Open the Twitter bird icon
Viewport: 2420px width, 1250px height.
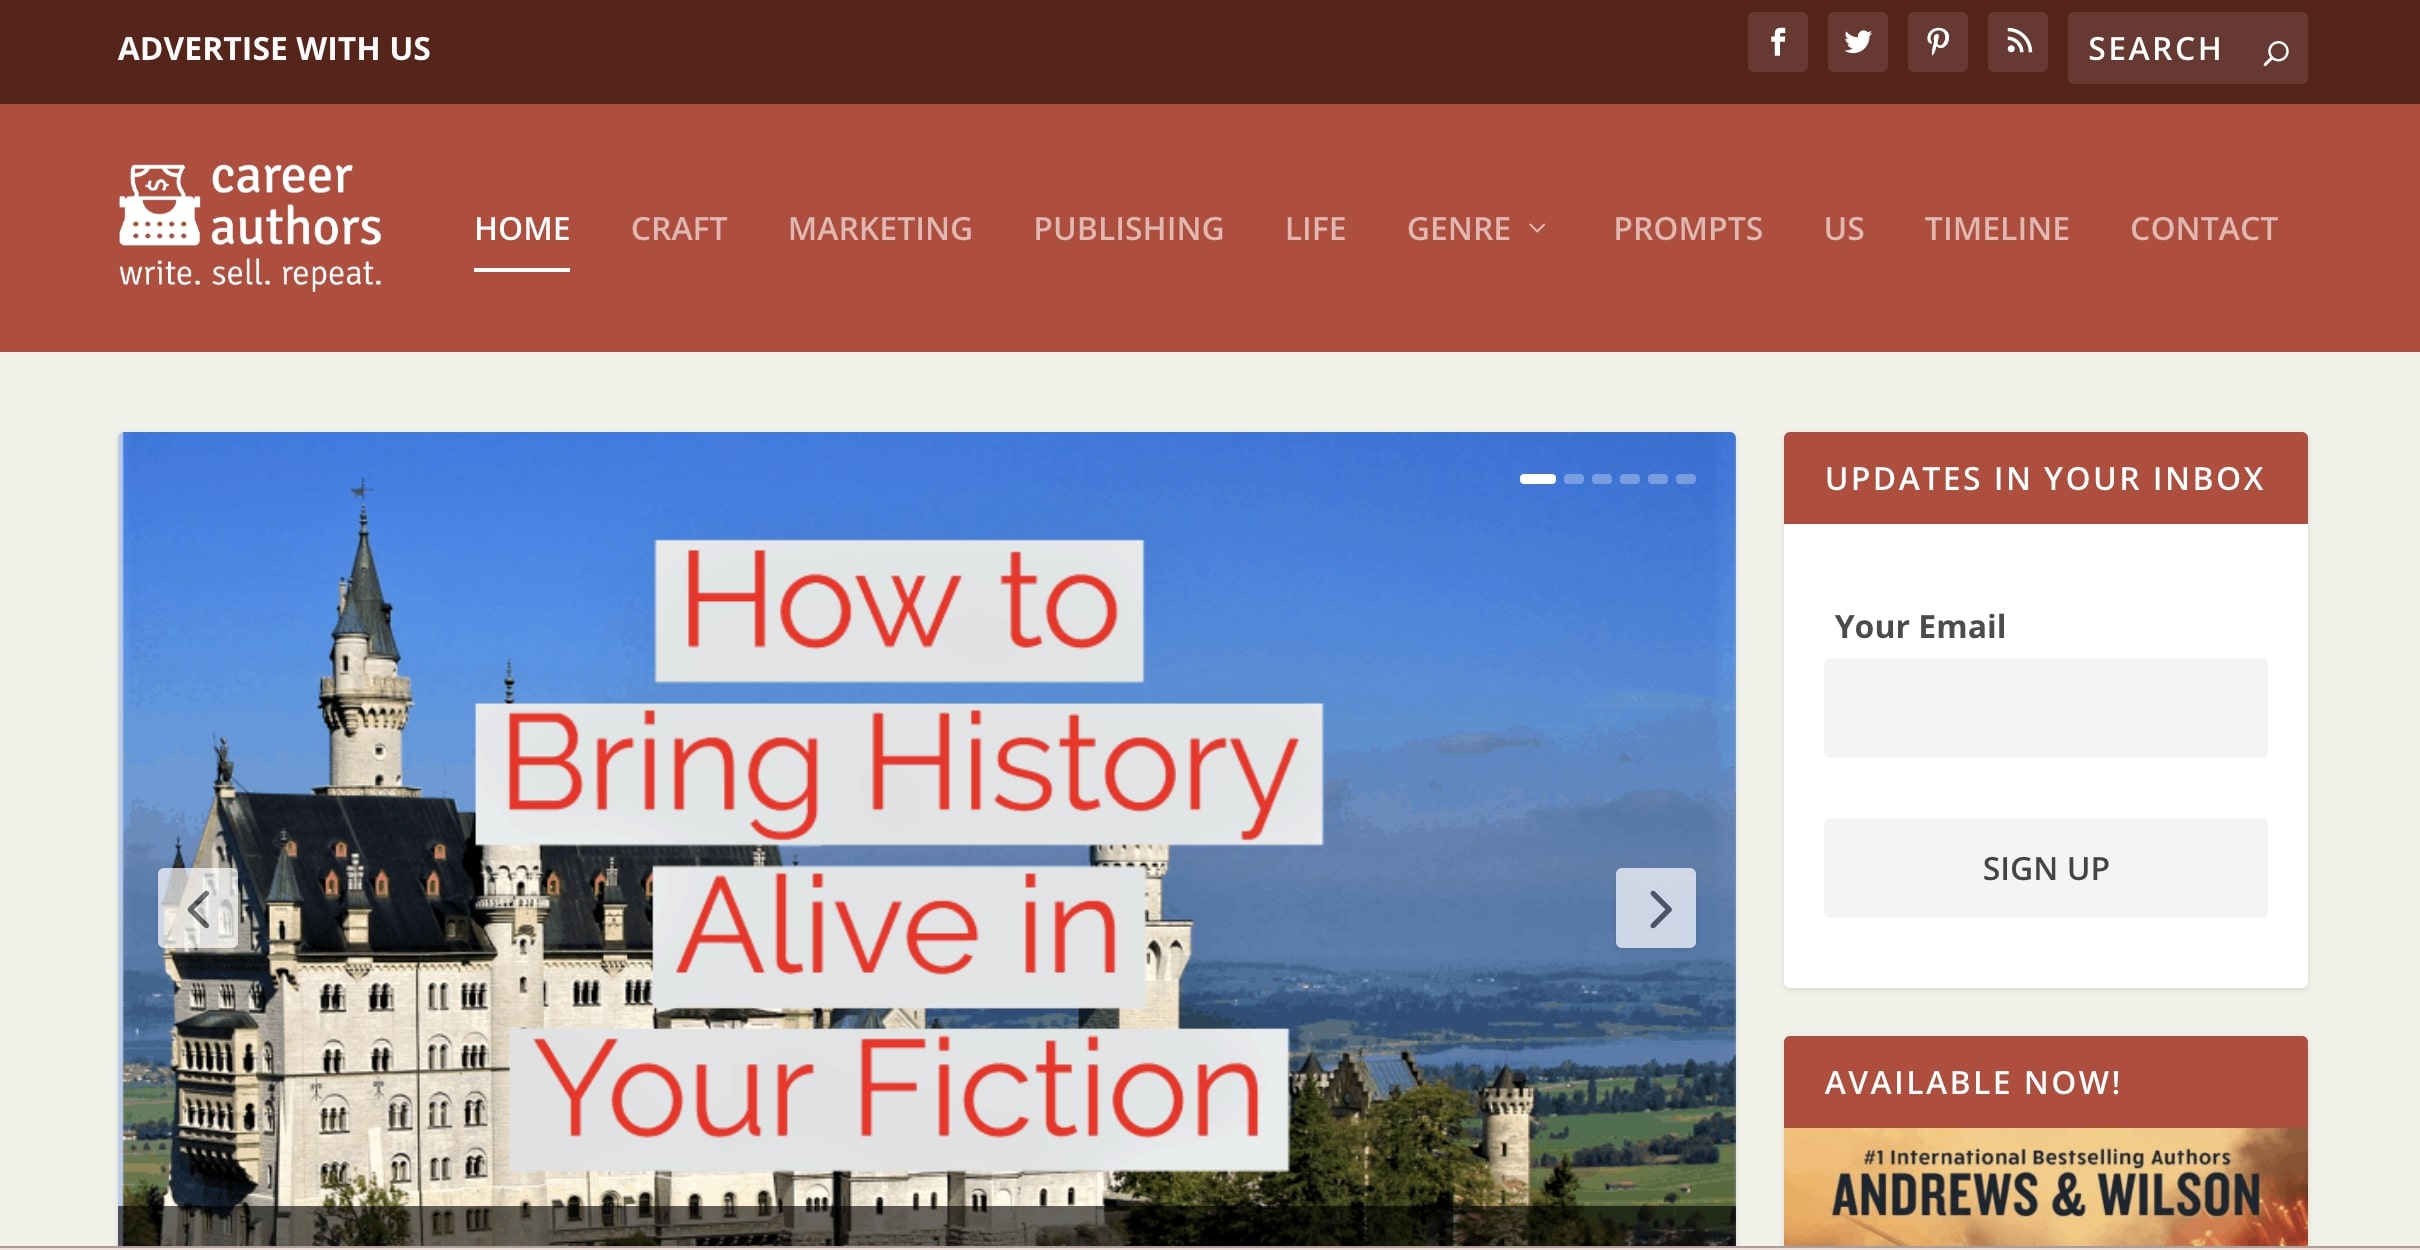1857,42
